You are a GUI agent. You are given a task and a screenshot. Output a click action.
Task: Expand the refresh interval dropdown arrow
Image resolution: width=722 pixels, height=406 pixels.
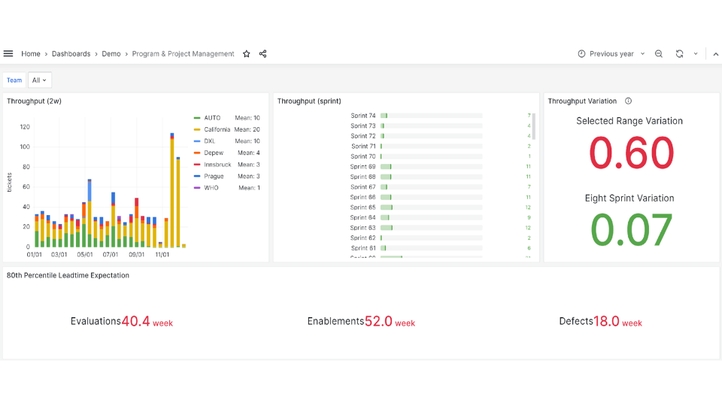click(x=696, y=54)
